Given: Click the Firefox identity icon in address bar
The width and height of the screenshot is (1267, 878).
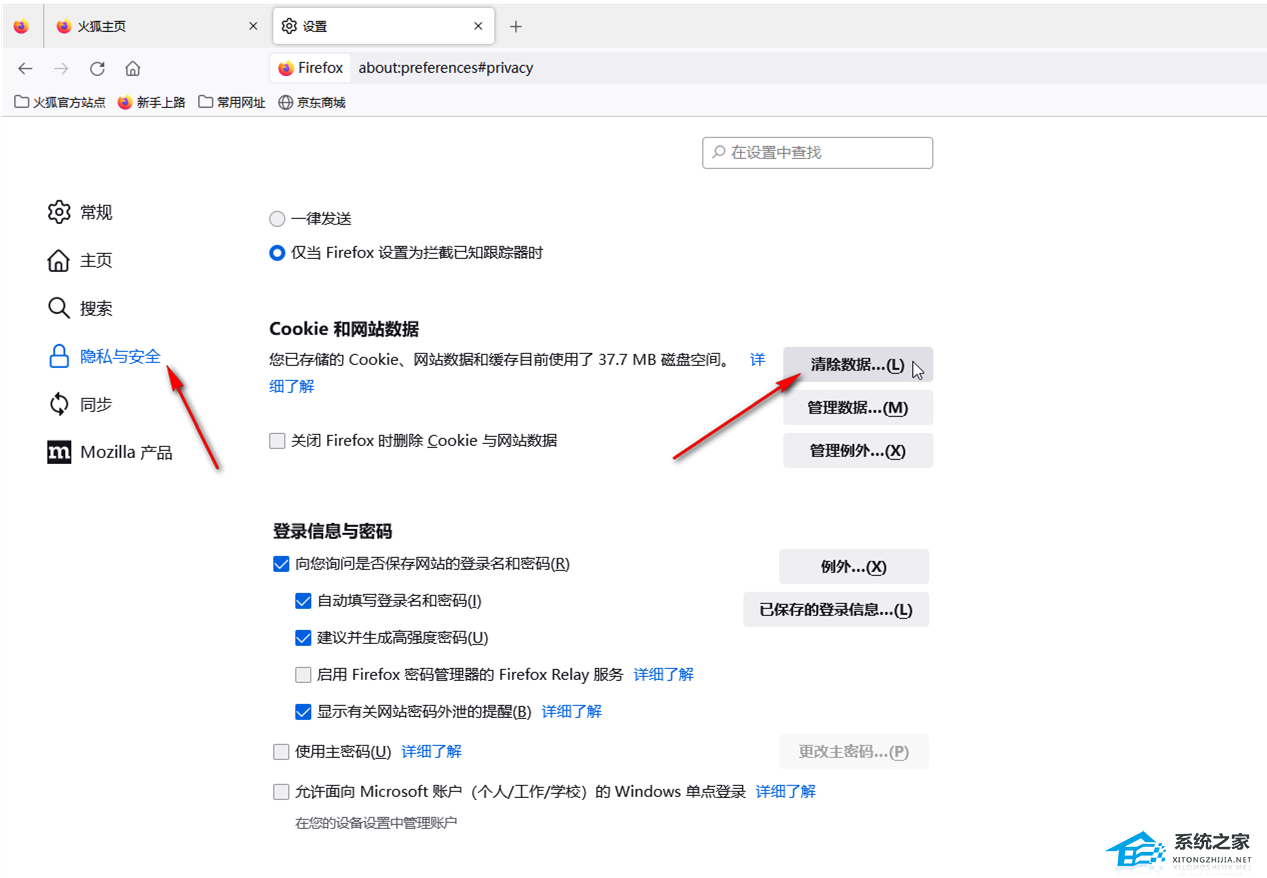Looking at the screenshot, I should [310, 68].
